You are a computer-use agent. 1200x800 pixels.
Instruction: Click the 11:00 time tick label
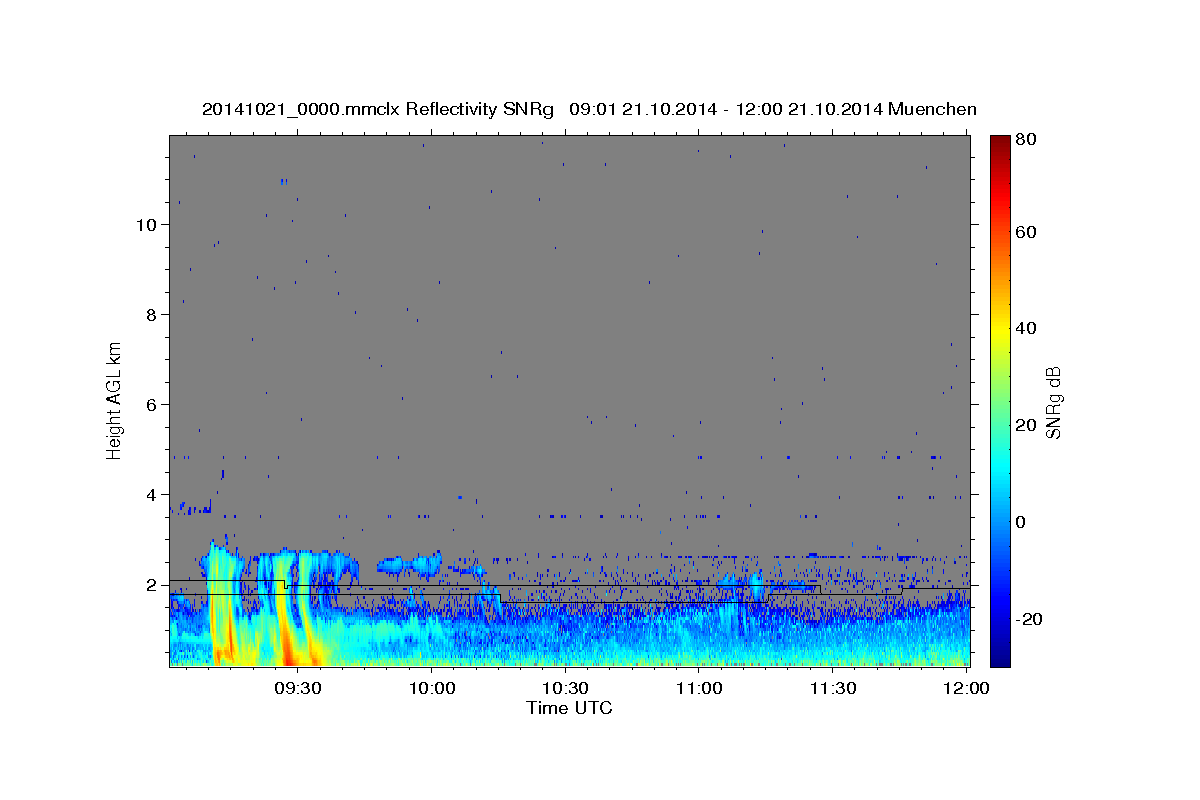click(x=699, y=689)
